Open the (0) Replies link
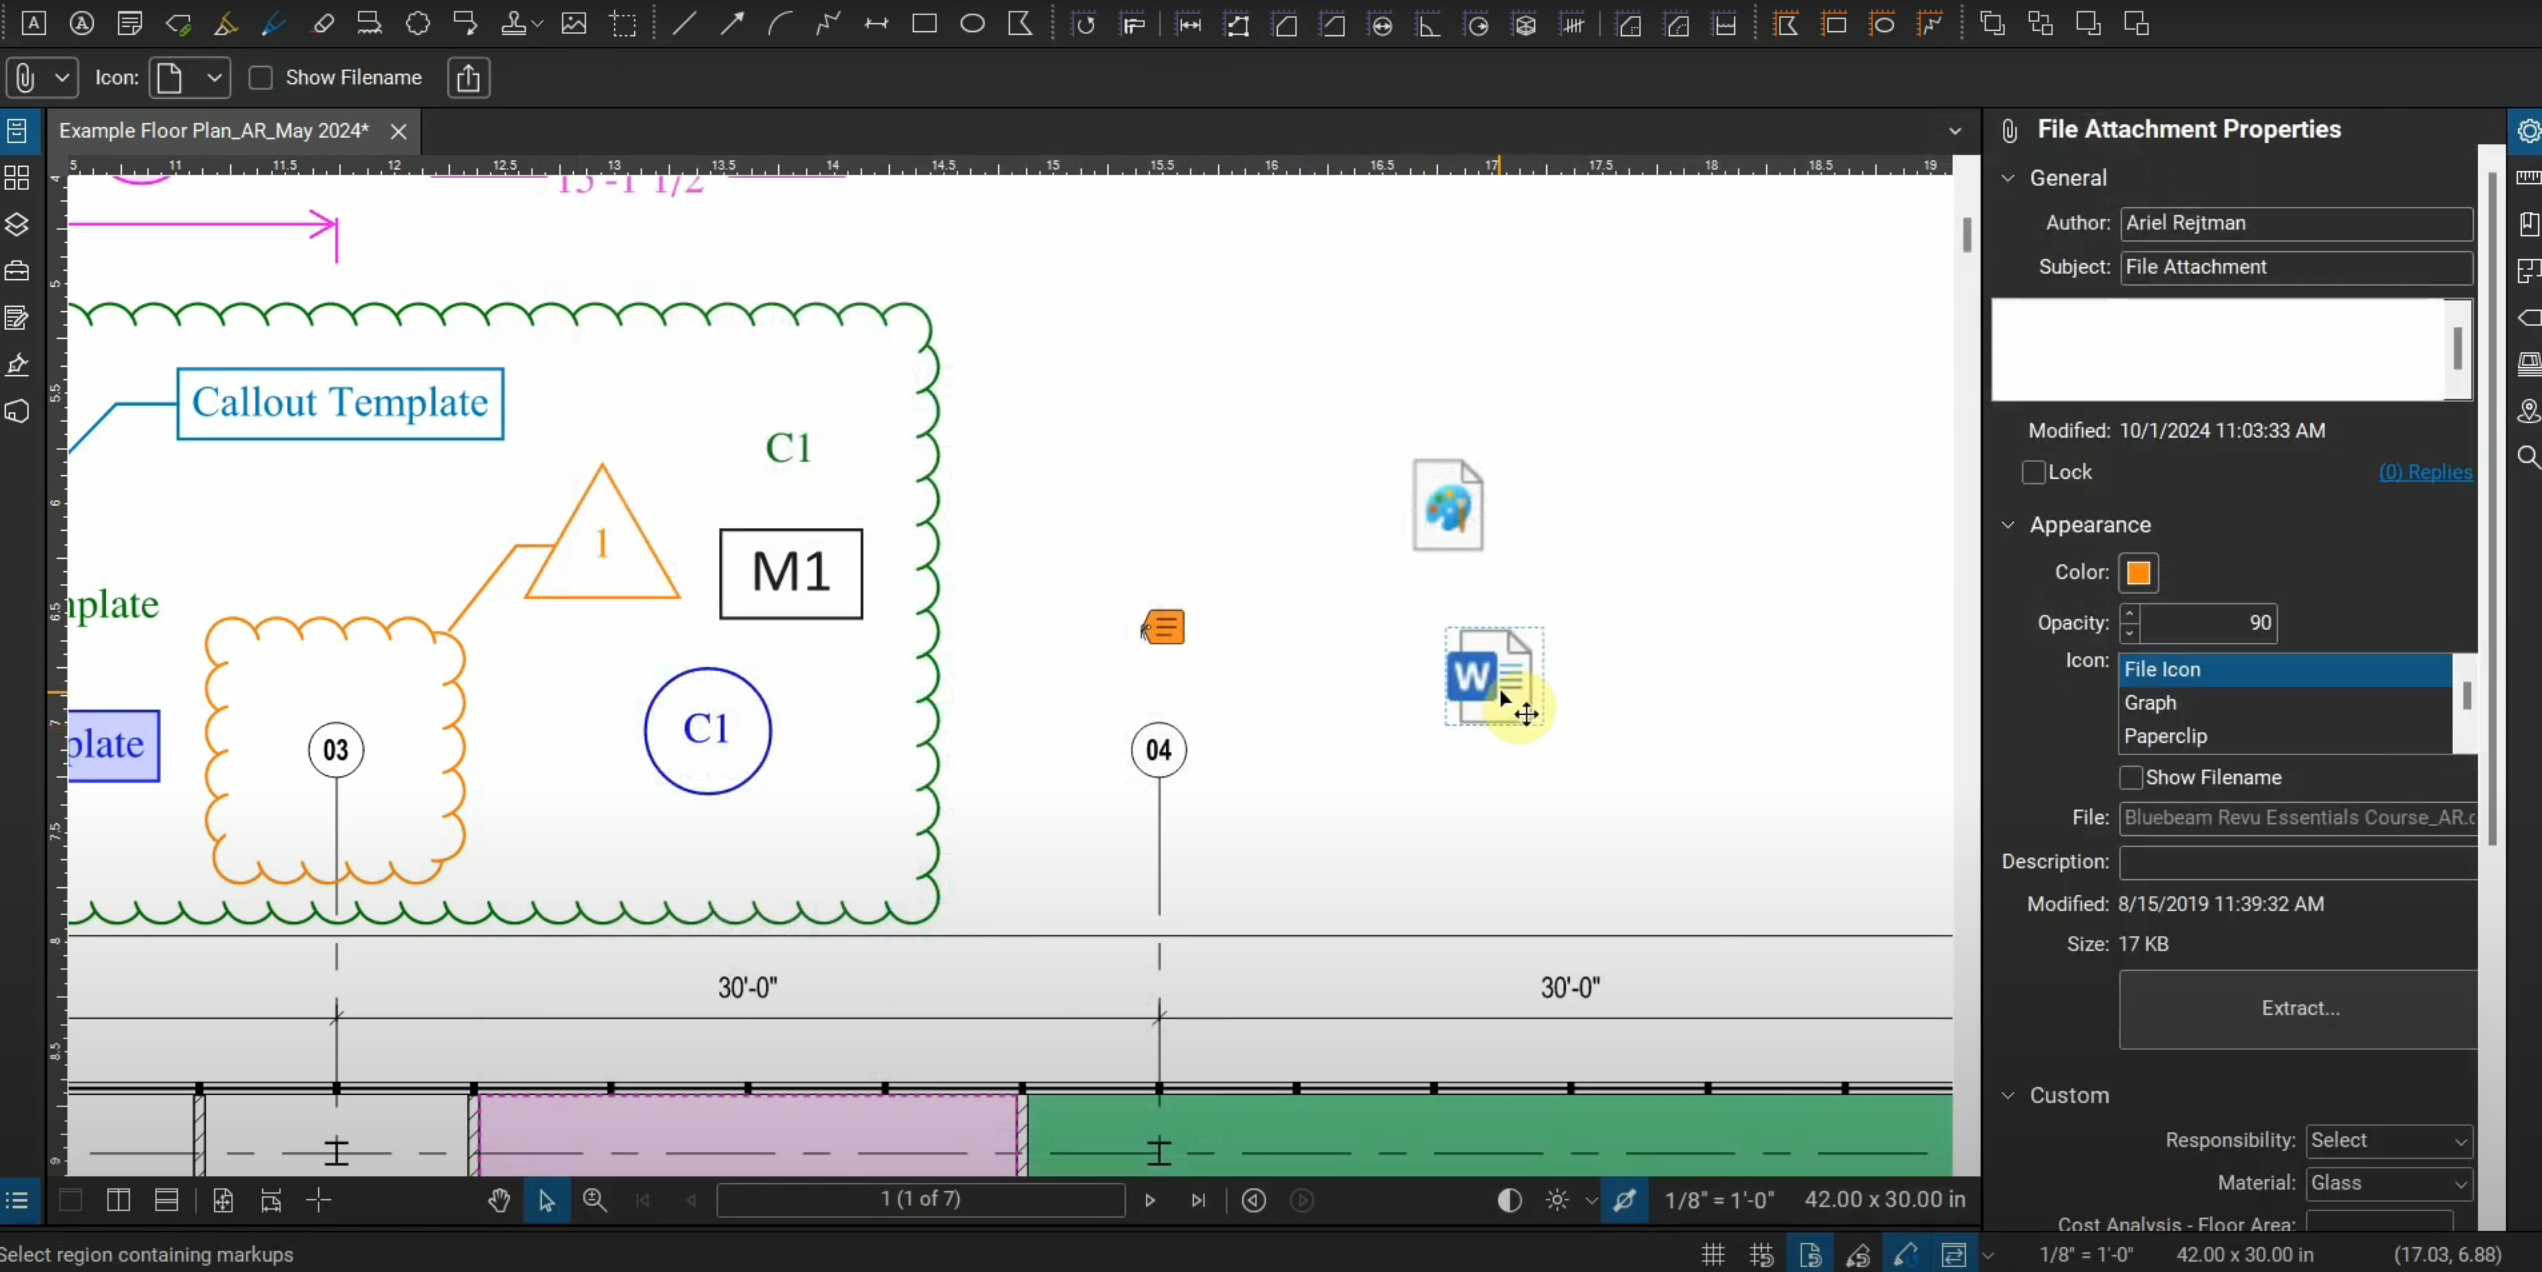 pyautogui.click(x=2427, y=472)
